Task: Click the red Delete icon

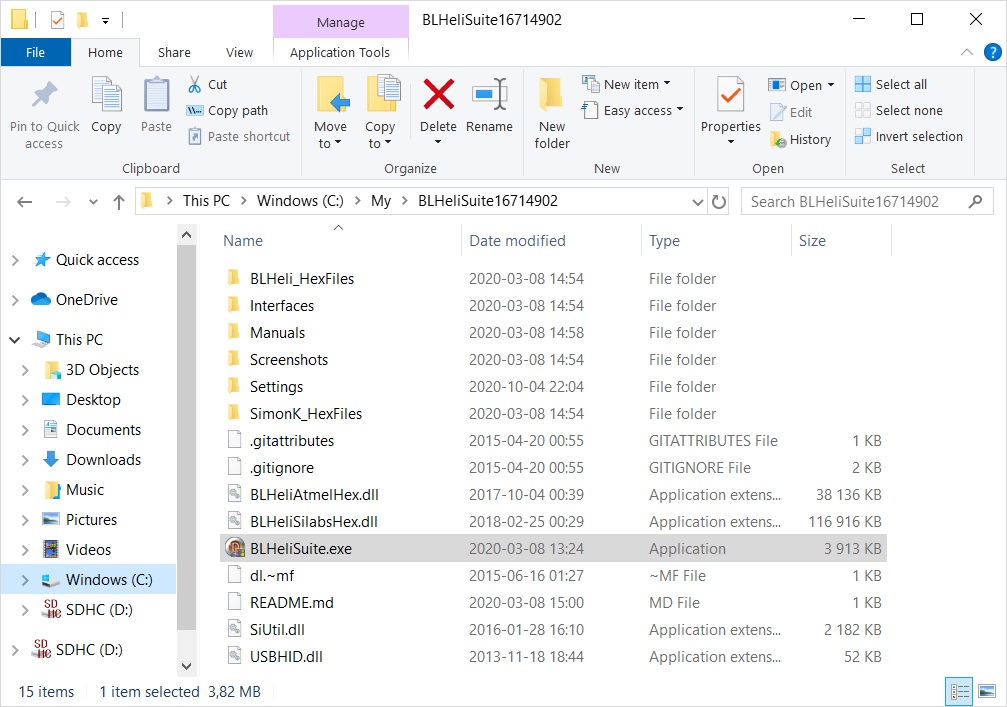Action: pos(439,94)
